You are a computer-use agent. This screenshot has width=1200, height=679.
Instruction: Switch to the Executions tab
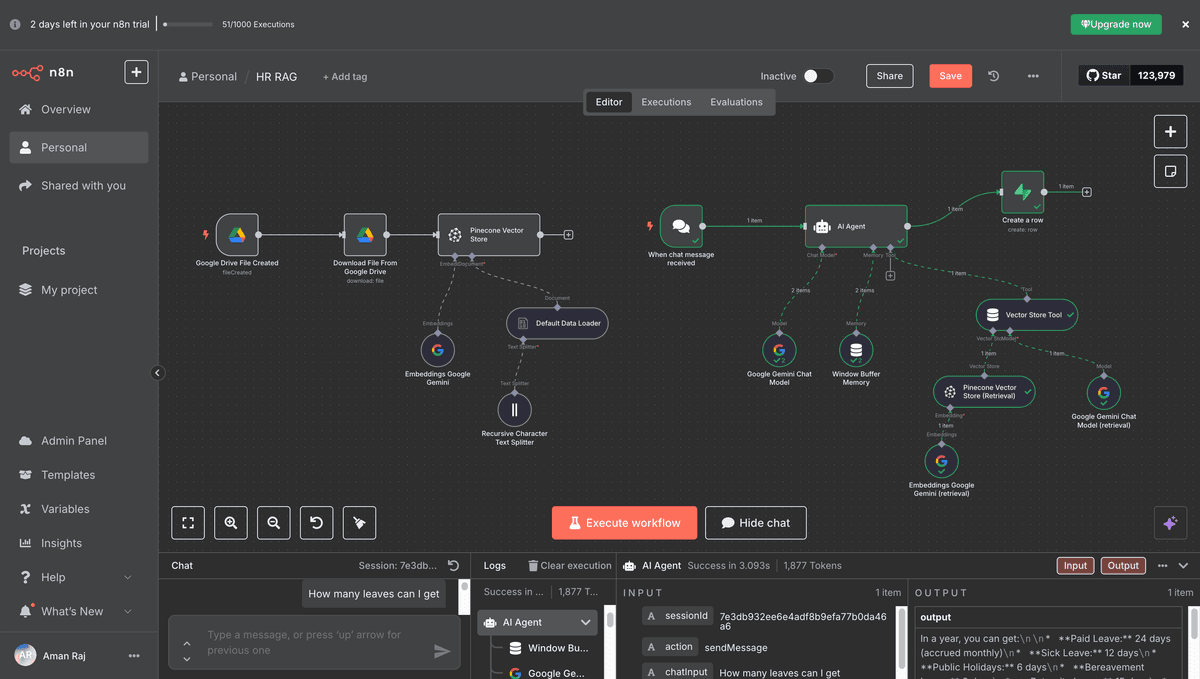point(666,102)
